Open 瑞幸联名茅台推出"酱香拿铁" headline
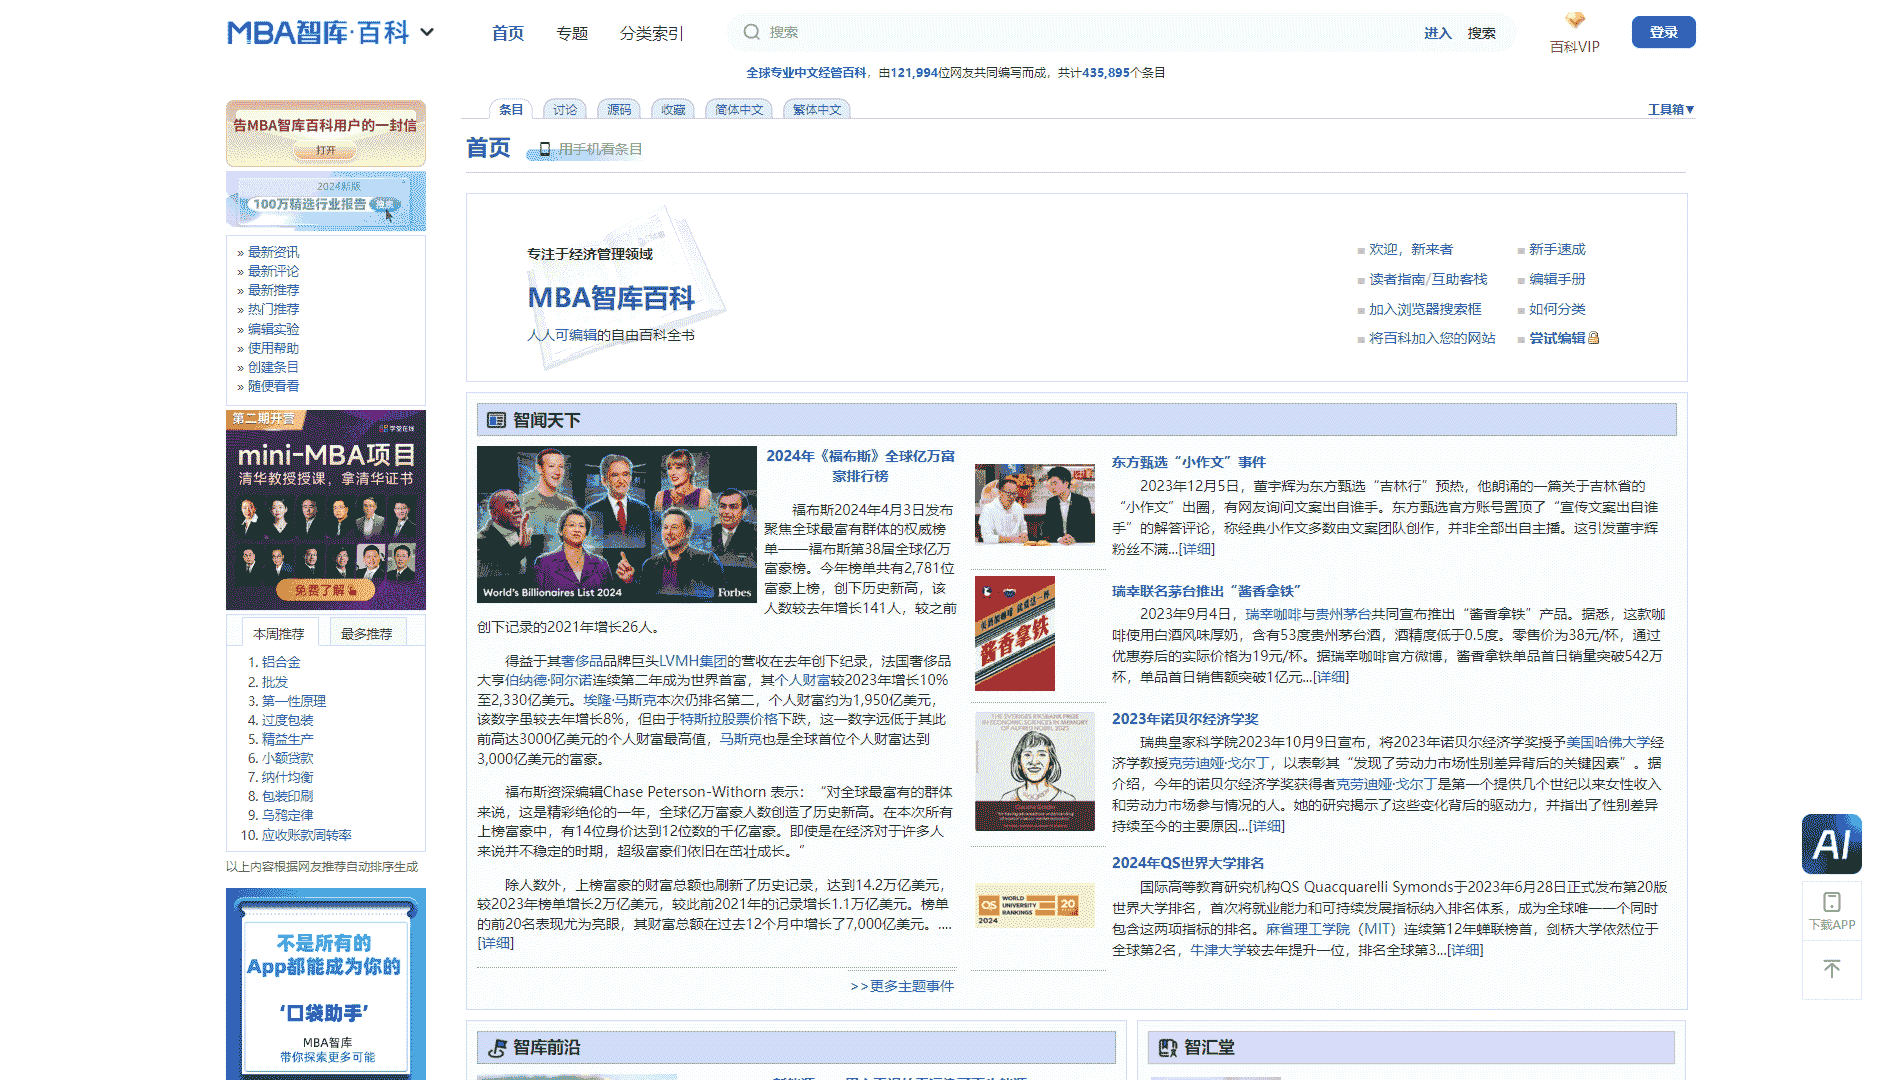Image resolution: width=1902 pixels, height=1080 pixels. (1207, 591)
